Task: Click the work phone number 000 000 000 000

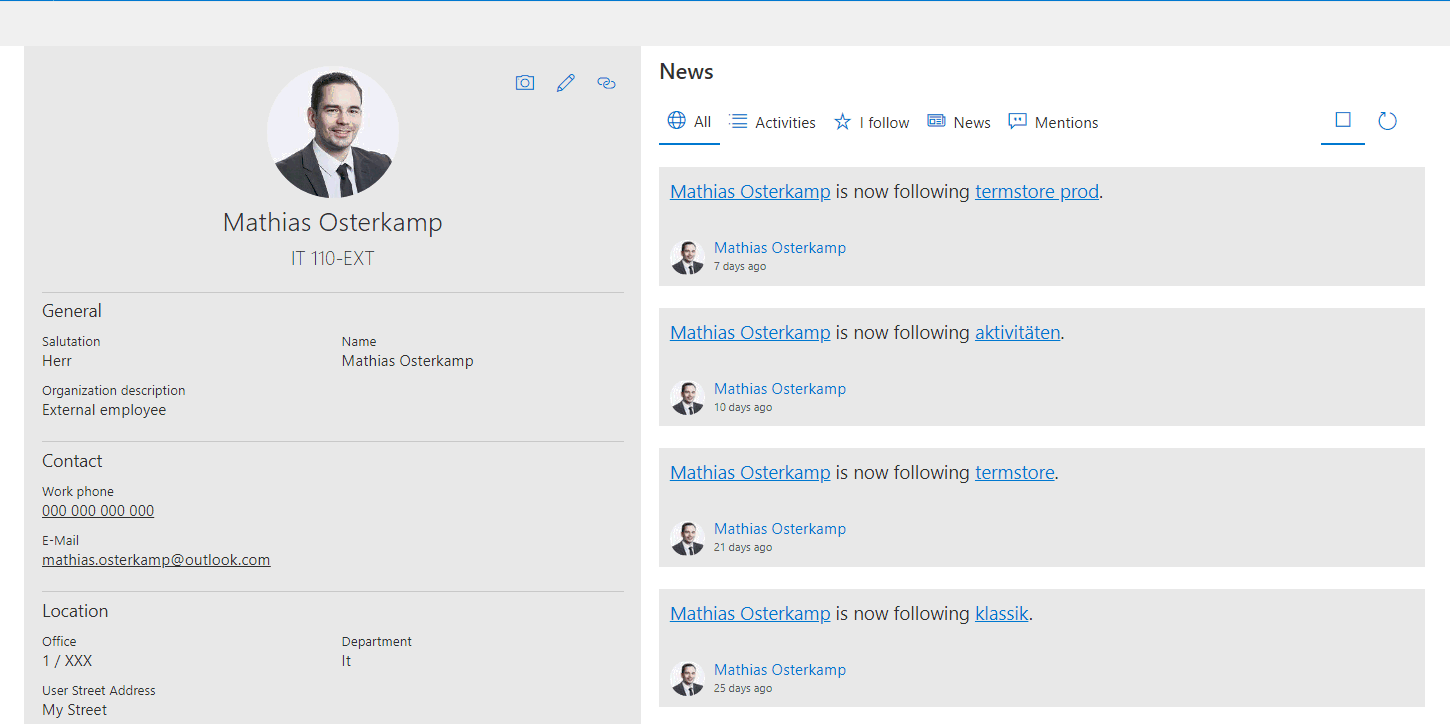Action: pos(98,511)
